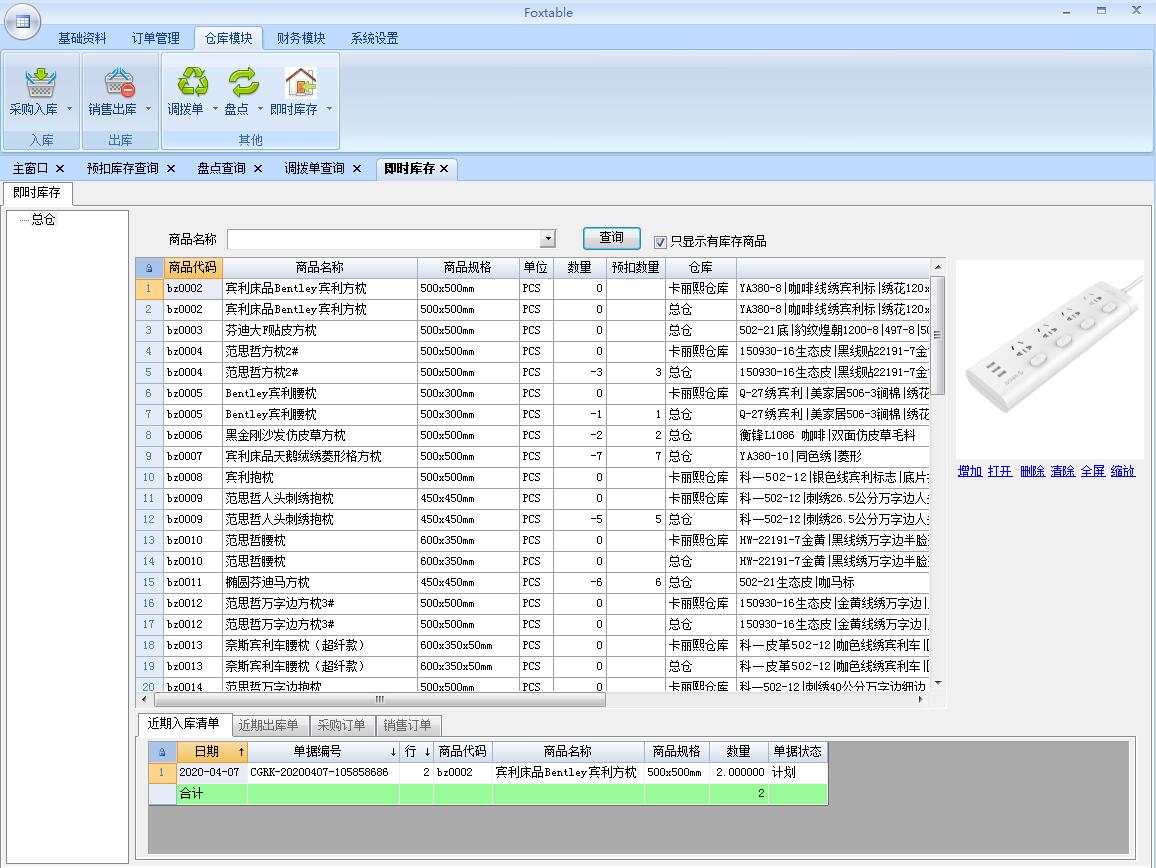Click the 全屏 link under the image
The width and height of the screenshot is (1156, 868).
pyautogui.click(x=1092, y=471)
